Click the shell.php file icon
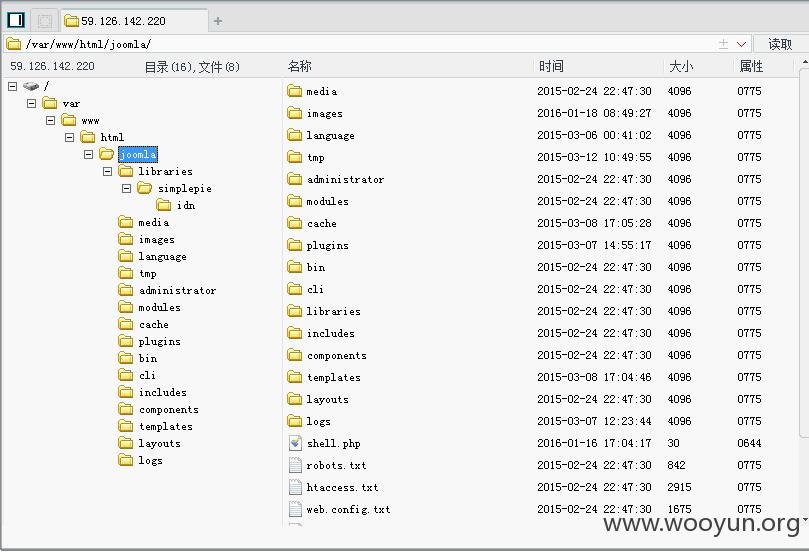The width and height of the screenshot is (809, 552). pos(295,443)
